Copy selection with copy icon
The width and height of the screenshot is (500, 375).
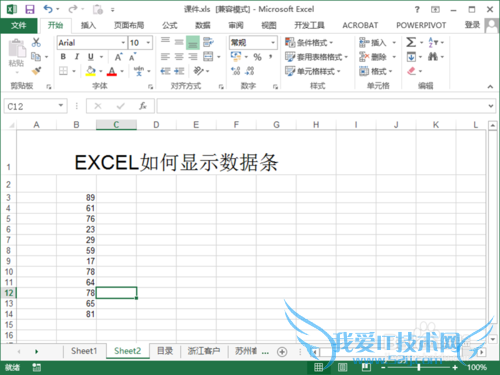[x=36, y=57]
